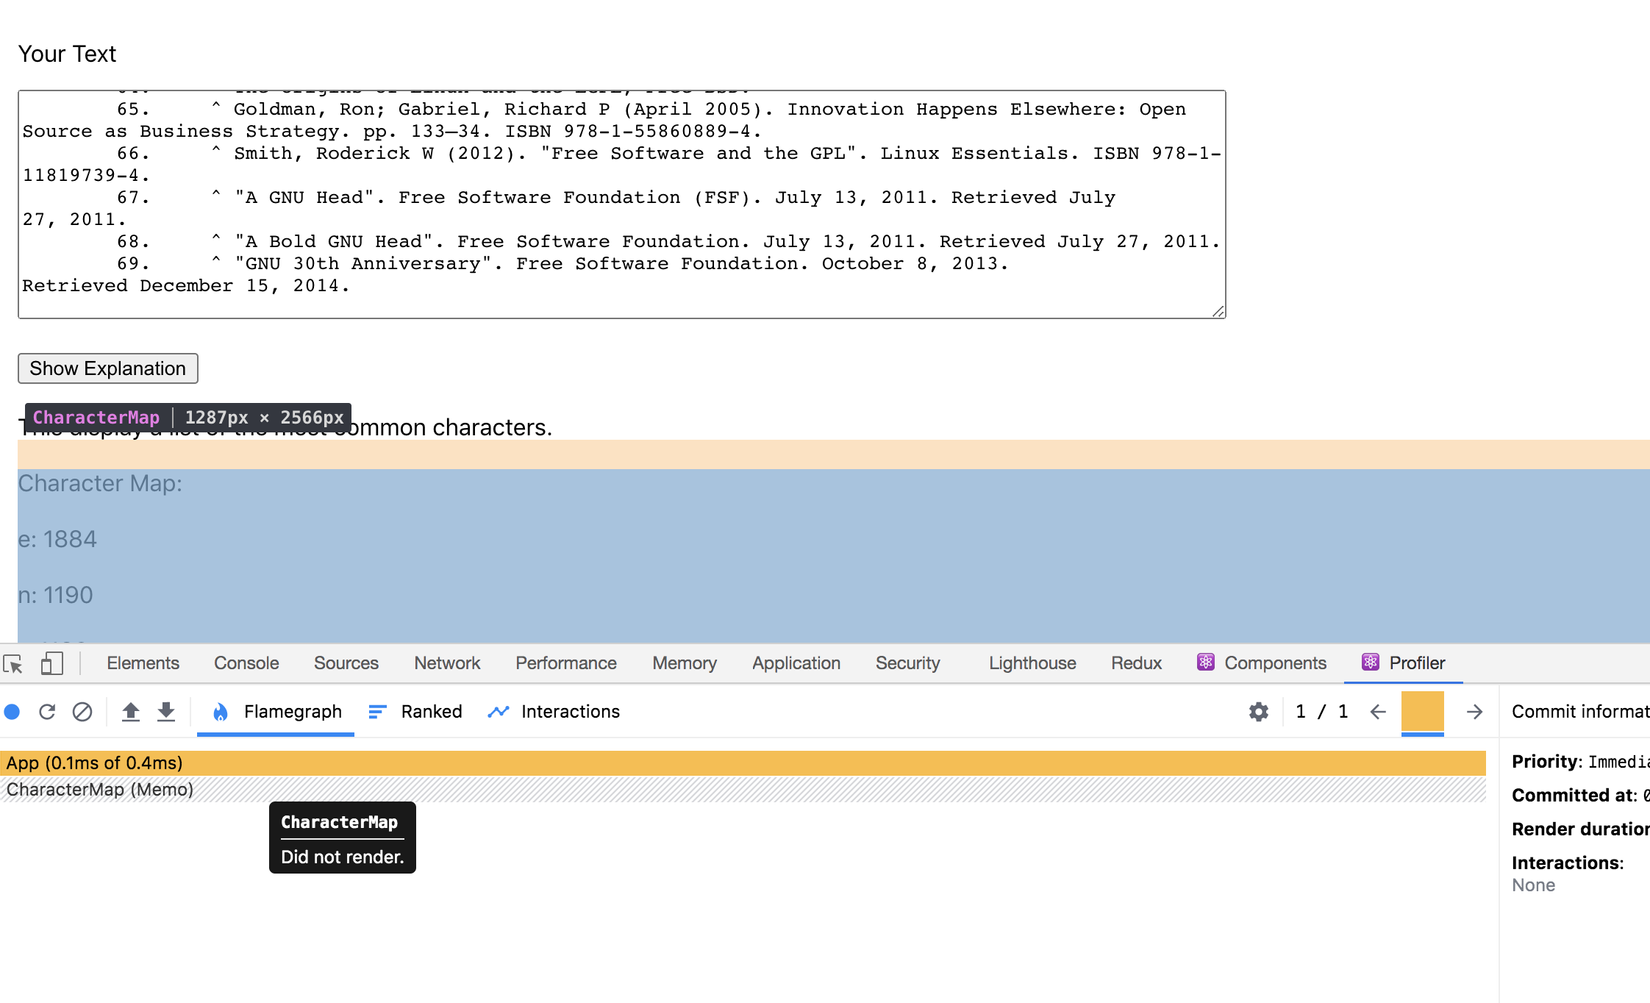Image resolution: width=1650 pixels, height=1003 pixels.
Task: Go to next commit arrow
Action: [1474, 712]
